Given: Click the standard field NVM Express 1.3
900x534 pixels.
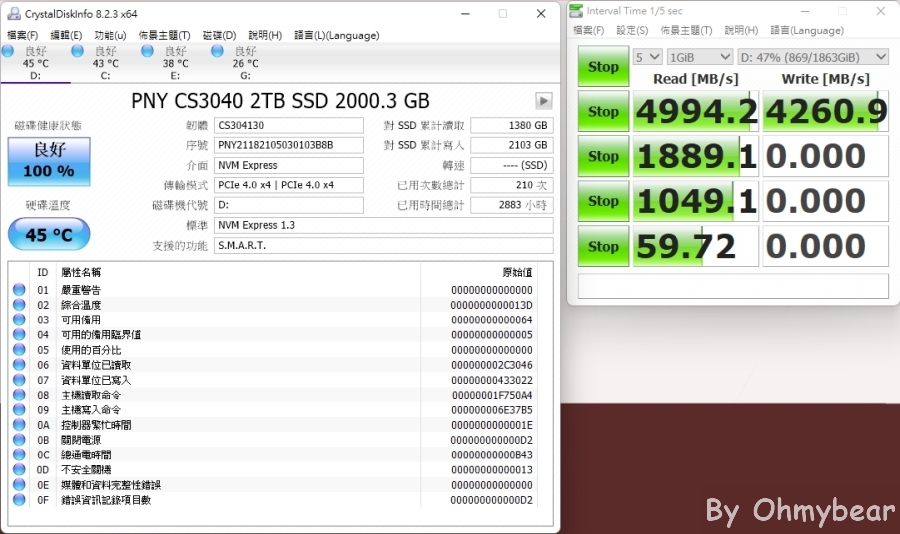Looking at the screenshot, I should pyautogui.click(x=383, y=225).
